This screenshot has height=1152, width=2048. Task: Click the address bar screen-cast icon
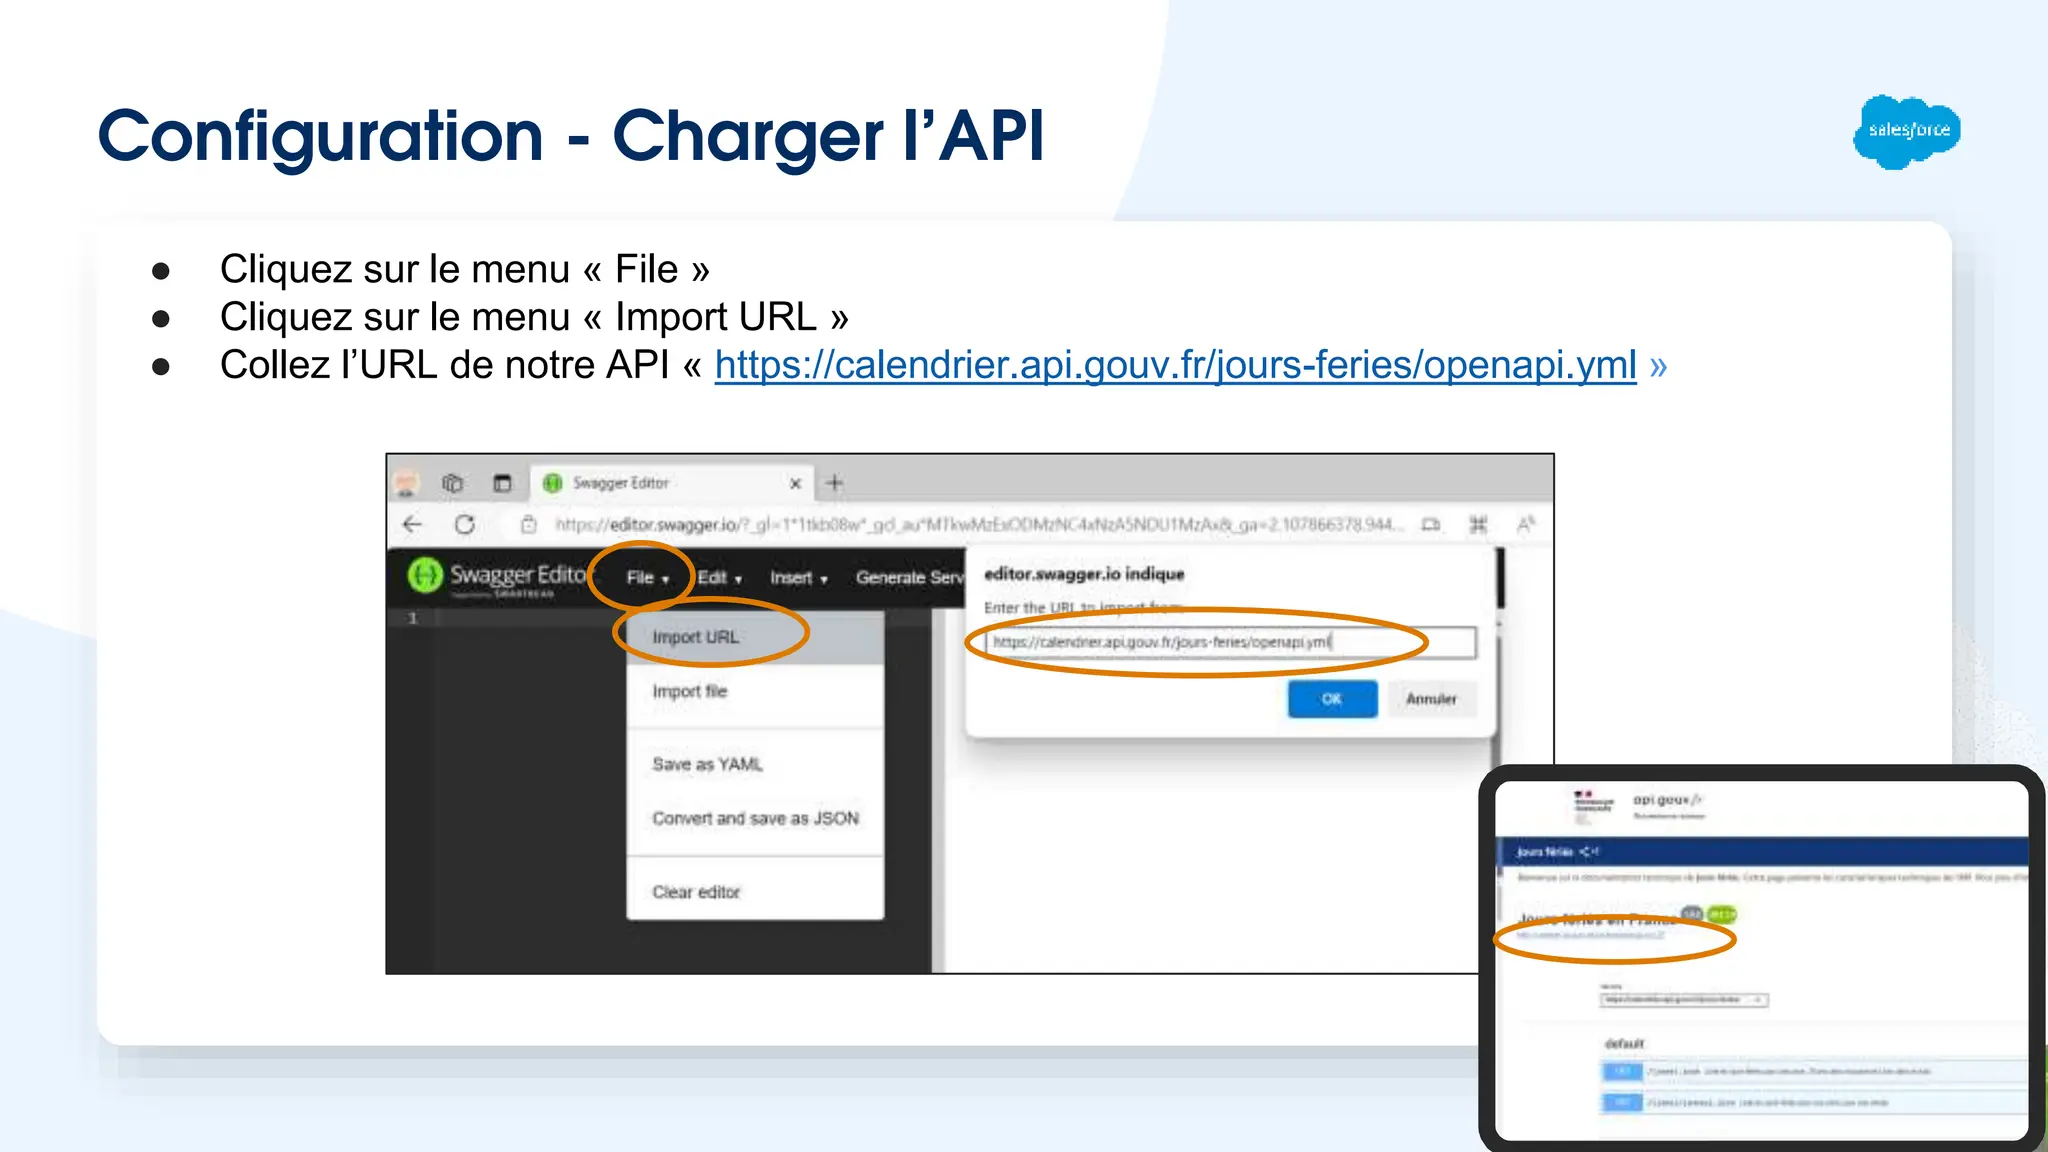(x=1431, y=525)
